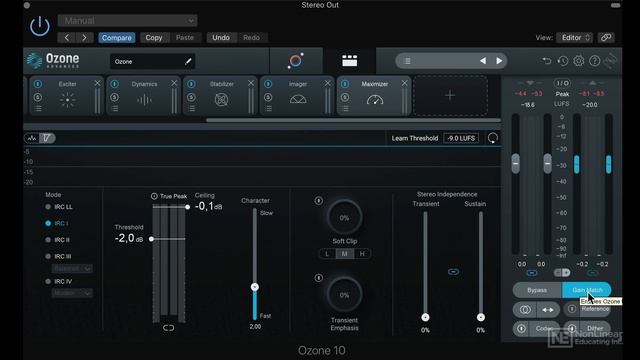Open Ozone settings gear
This screenshot has height=360, width=640.
(578, 61)
